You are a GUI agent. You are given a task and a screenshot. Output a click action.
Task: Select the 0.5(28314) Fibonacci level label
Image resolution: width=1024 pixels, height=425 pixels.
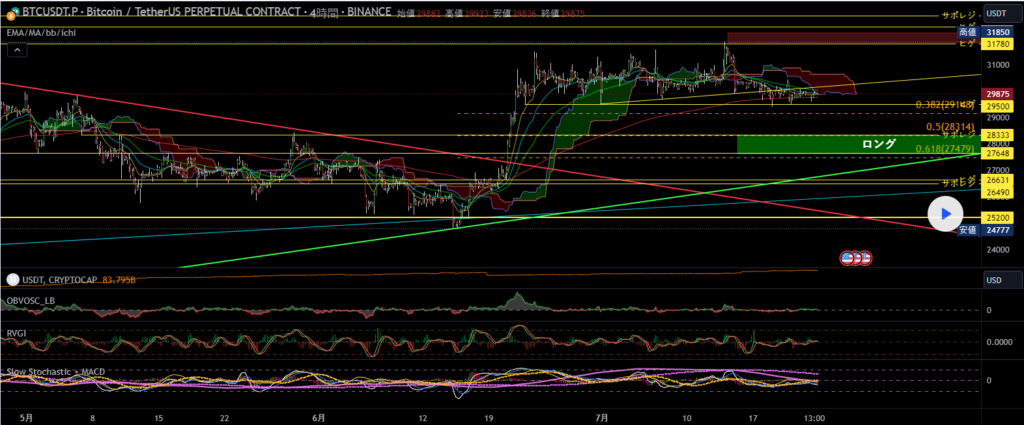[948, 127]
